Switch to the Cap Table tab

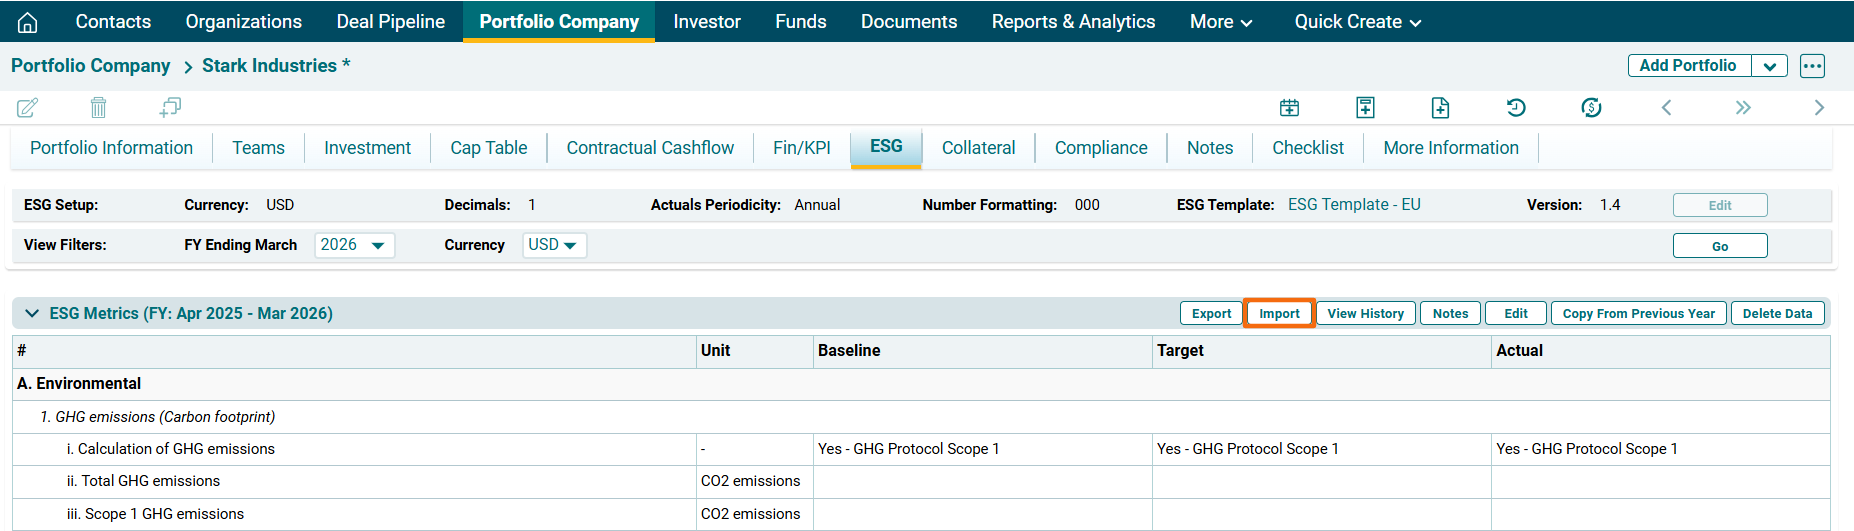pyautogui.click(x=488, y=148)
